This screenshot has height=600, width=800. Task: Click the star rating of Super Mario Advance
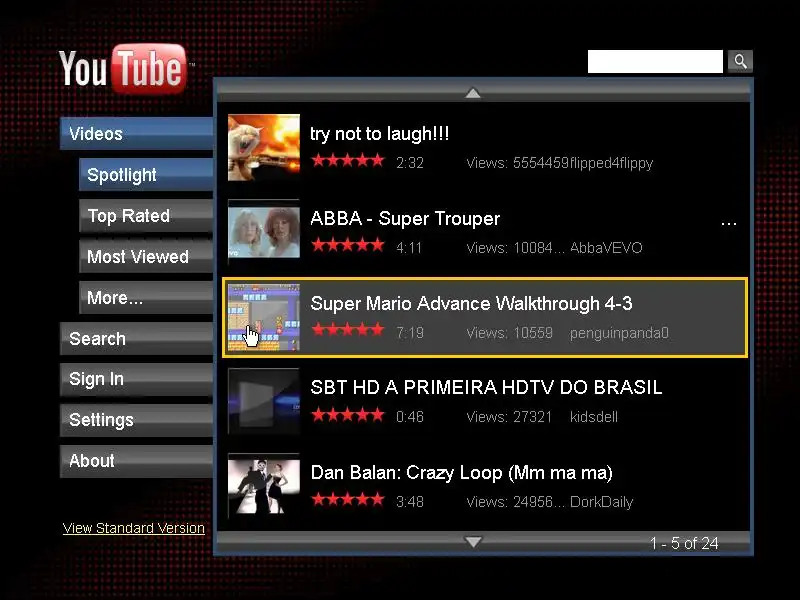(348, 330)
